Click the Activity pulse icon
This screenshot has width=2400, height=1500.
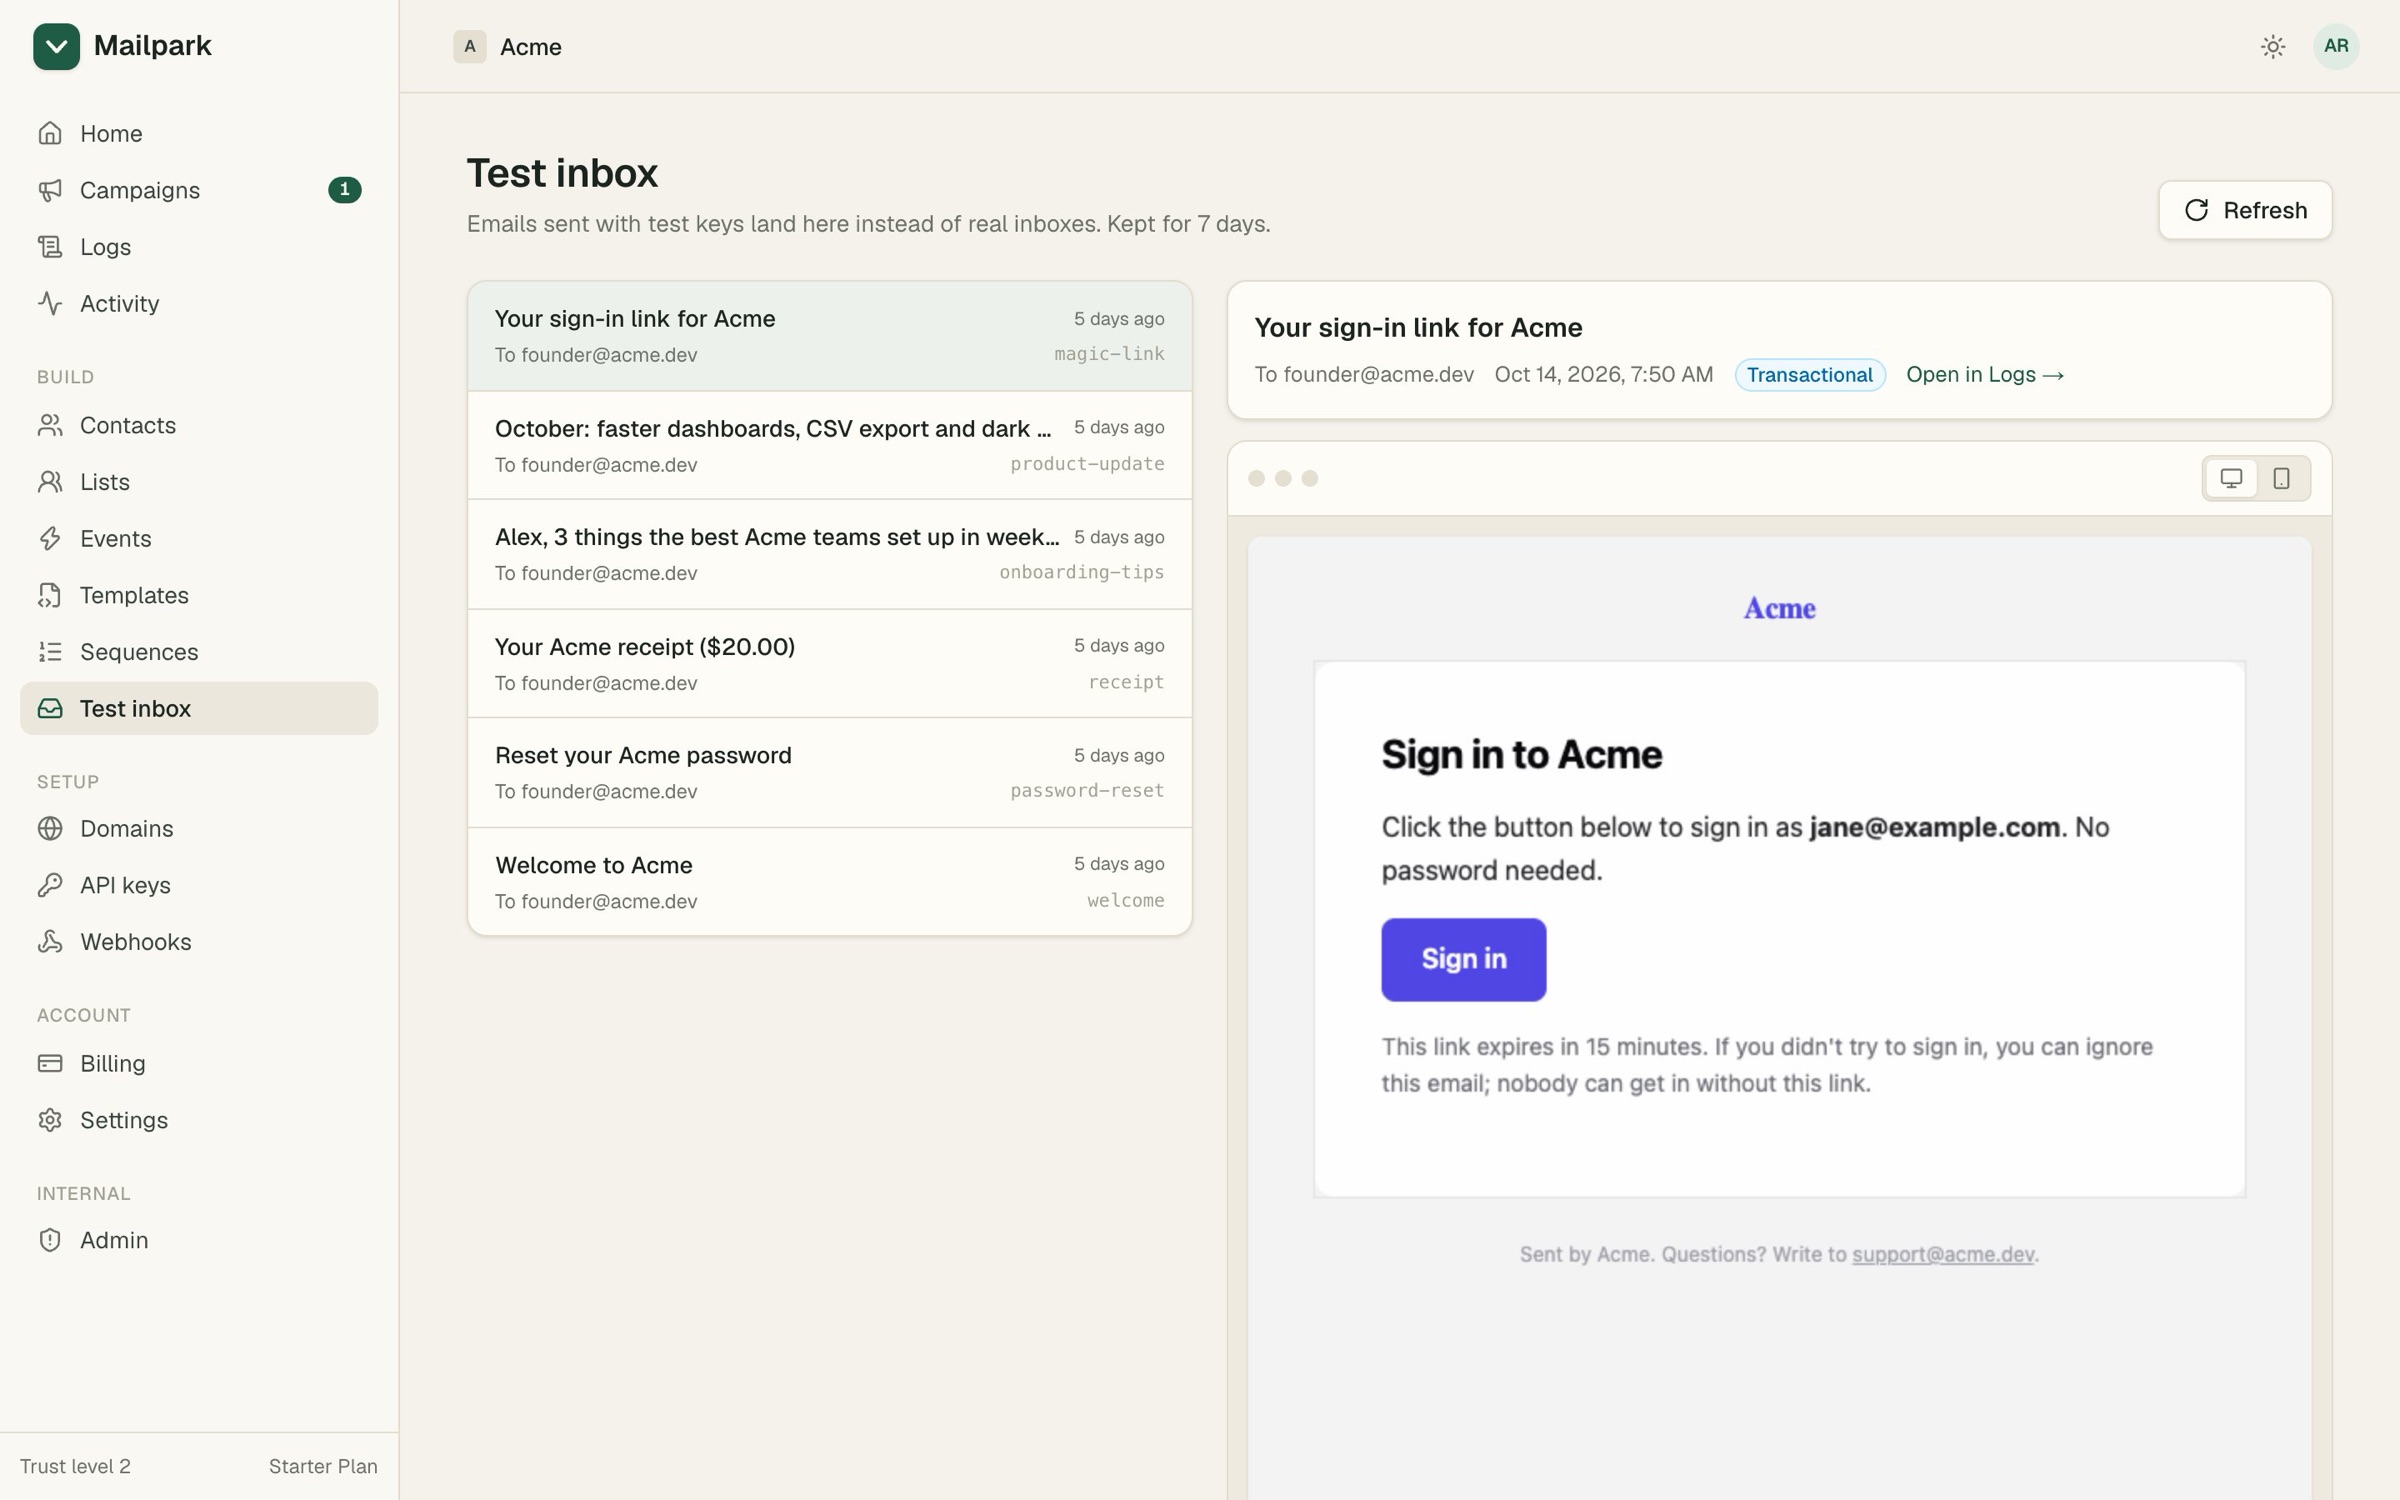pyautogui.click(x=50, y=303)
